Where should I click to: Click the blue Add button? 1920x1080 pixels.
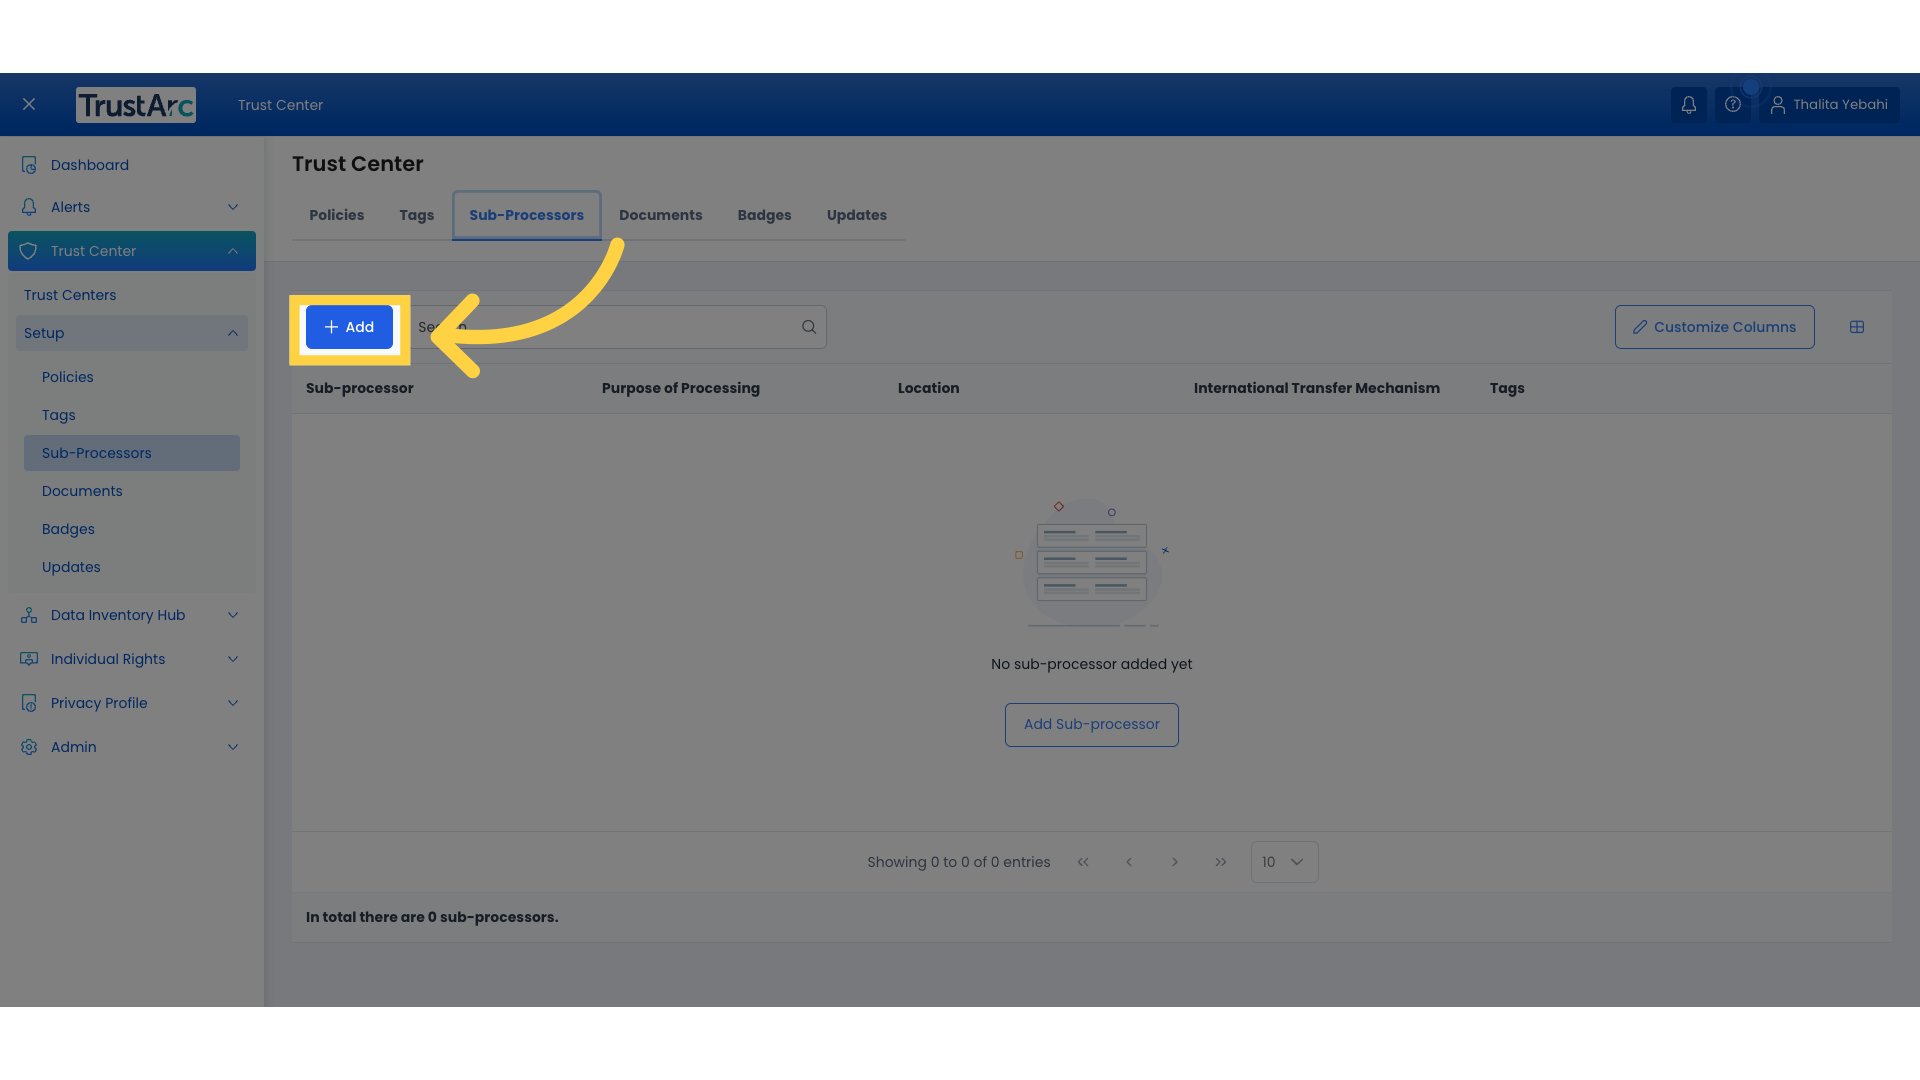(x=349, y=327)
